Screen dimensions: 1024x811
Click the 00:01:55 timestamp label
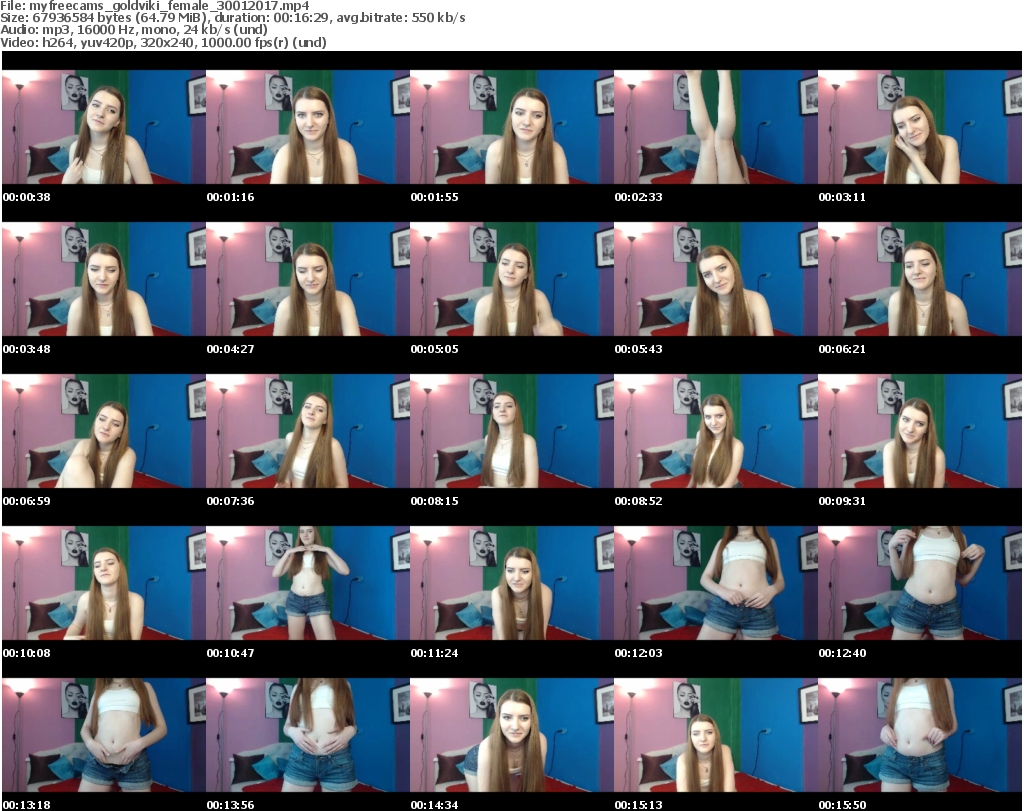(434, 197)
